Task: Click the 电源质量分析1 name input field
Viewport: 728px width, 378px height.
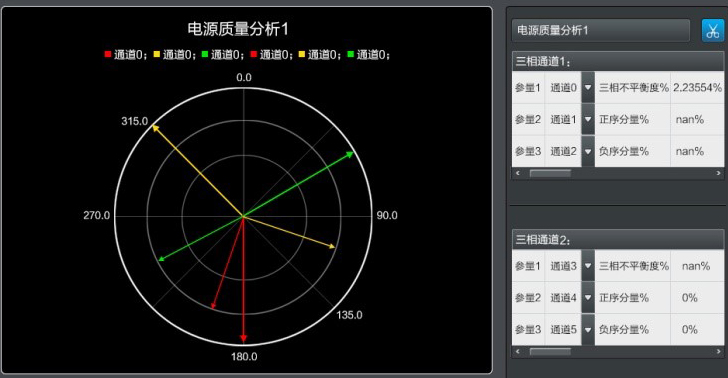Action: 601,31
